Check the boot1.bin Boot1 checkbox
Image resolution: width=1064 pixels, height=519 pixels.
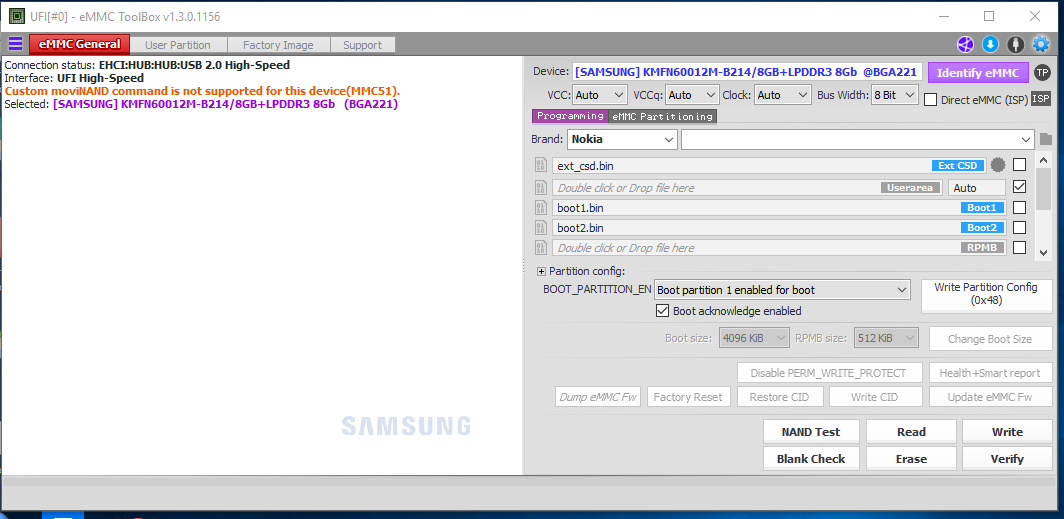(1019, 208)
